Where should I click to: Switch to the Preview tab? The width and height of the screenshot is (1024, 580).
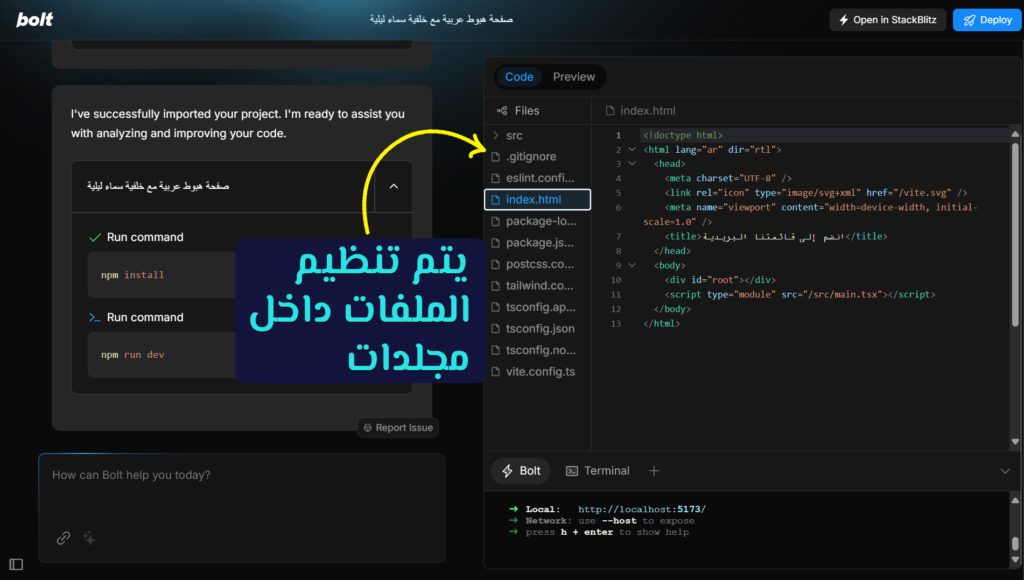pos(573,77)
